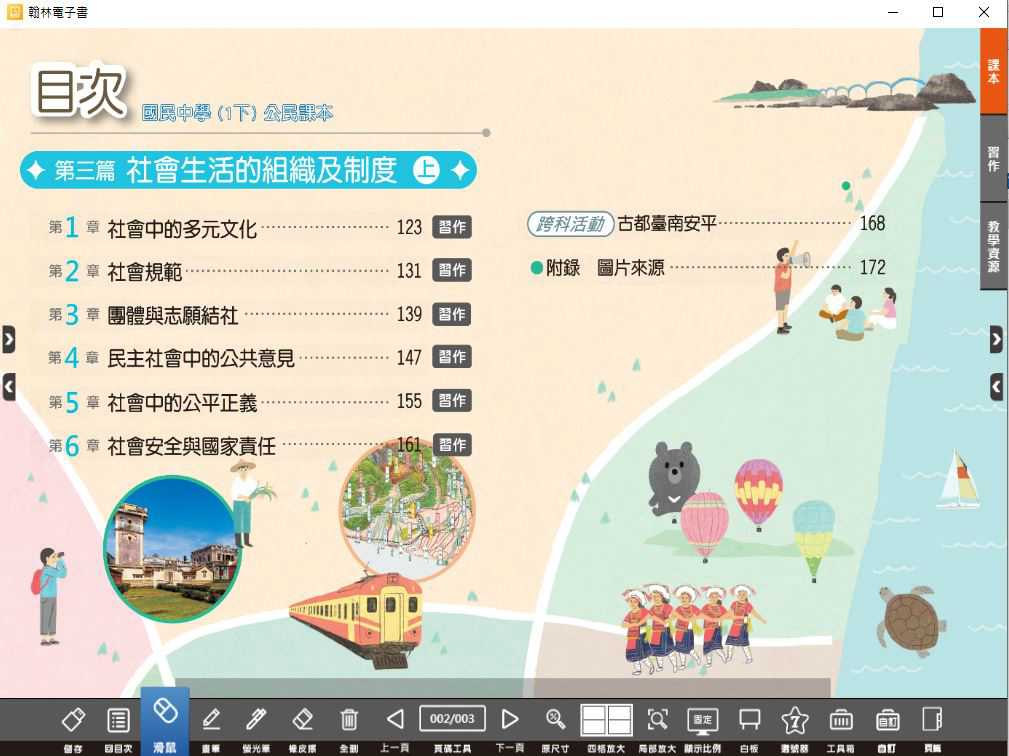Click the 四格放大 four-grid zoom icon
Viewport: 1009px width, 756px height.
606,719
